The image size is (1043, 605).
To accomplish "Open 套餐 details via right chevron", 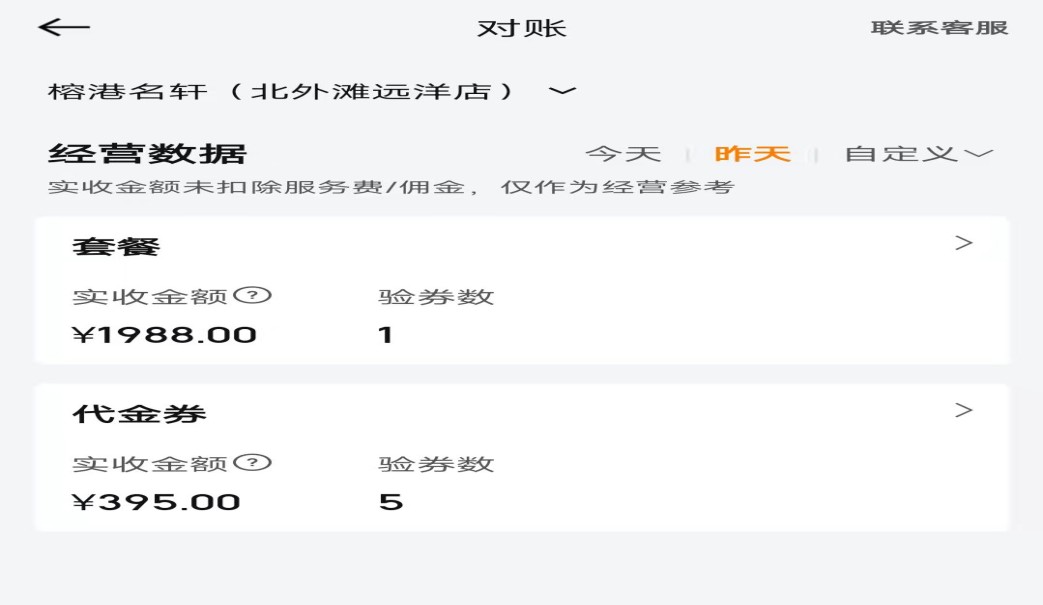I will [x=963, y=243].
